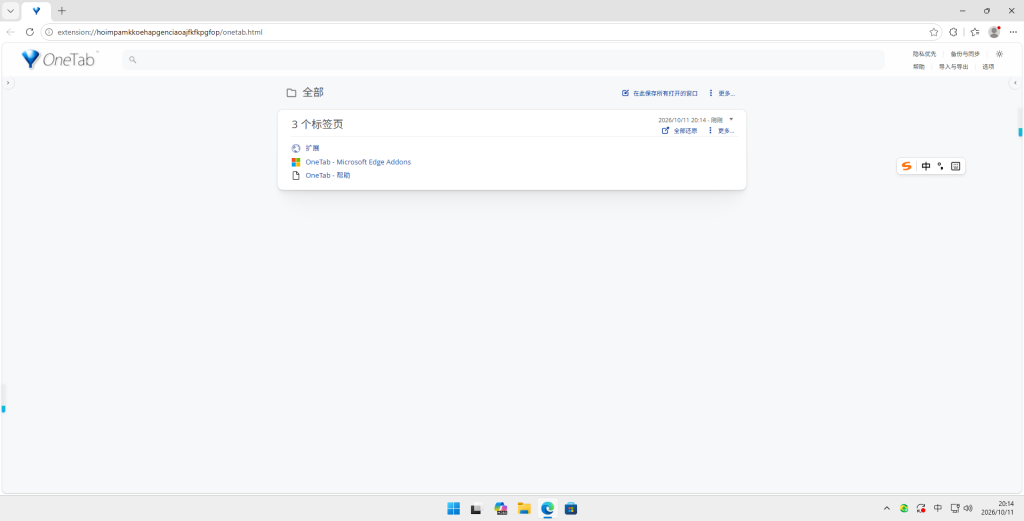Click the browser back arrow
Screen dimensions: 1024x521
click(10, 32)
